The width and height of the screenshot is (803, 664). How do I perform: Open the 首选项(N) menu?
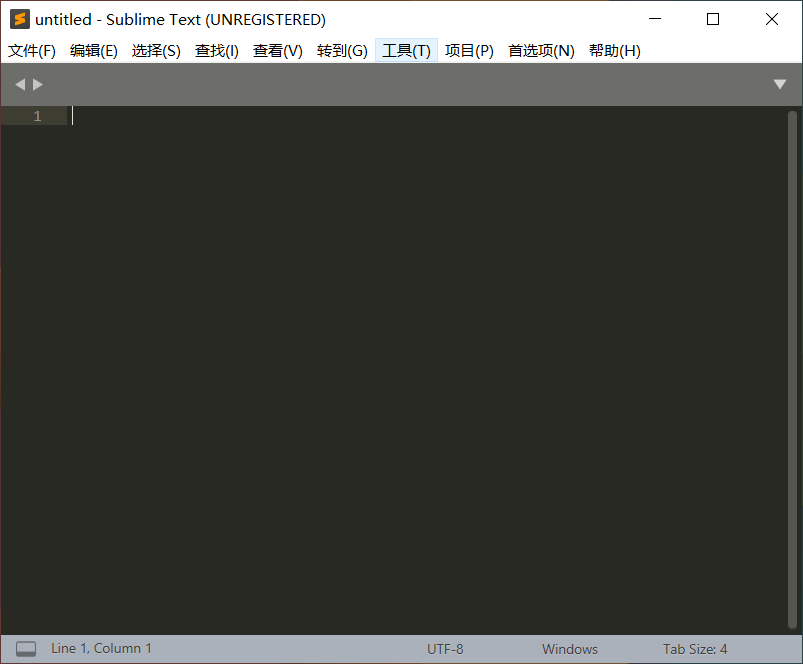(541, 51)
